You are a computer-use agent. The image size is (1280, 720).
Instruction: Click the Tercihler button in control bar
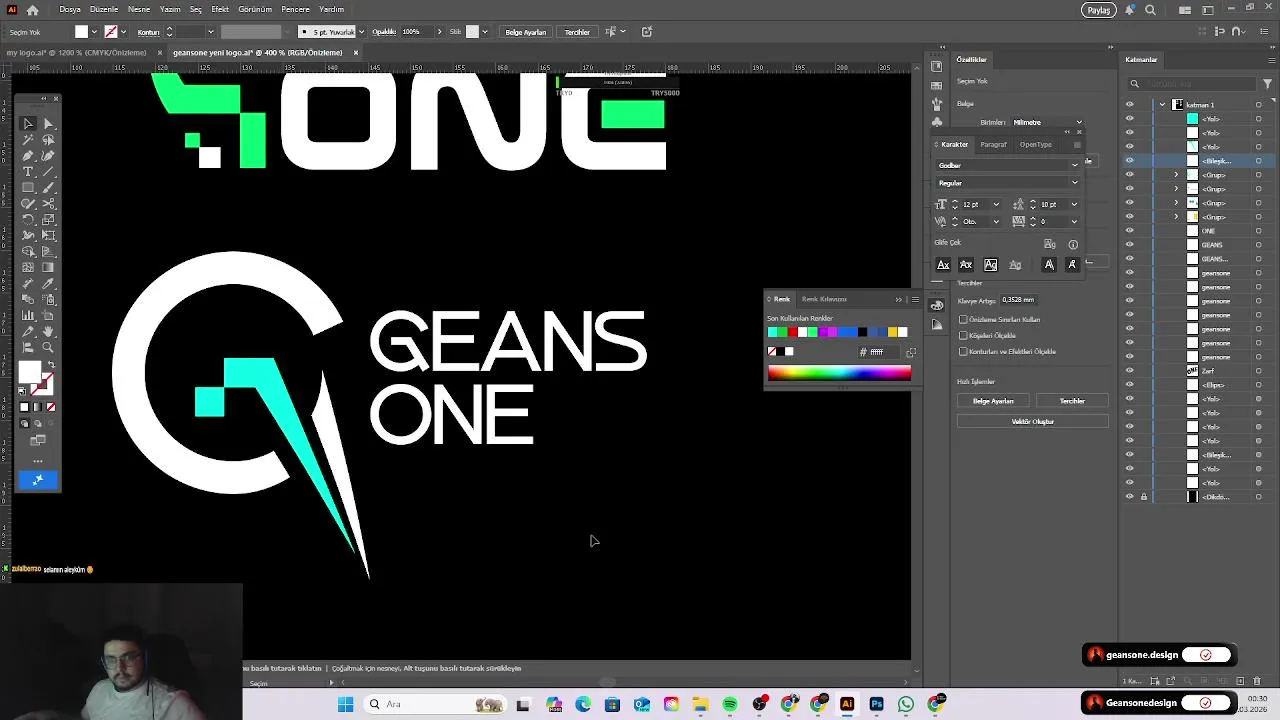[577, 32]
